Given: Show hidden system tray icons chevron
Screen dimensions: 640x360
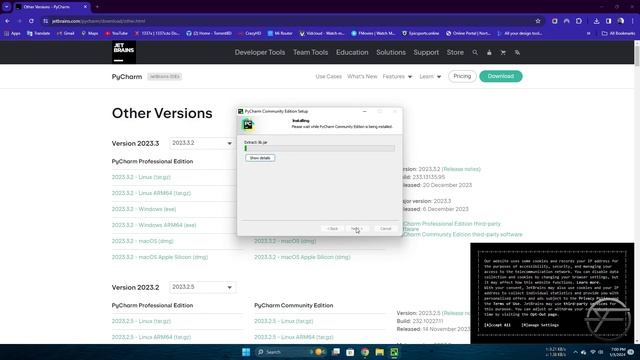Looking at the screenshot, I should (576, 352).
